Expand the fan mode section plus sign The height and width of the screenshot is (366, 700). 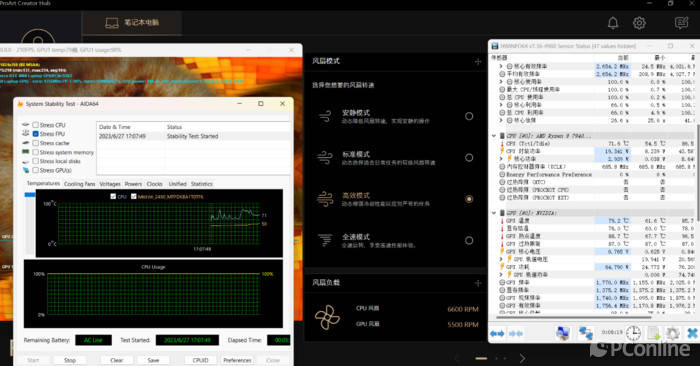click(x=478, y=62)
